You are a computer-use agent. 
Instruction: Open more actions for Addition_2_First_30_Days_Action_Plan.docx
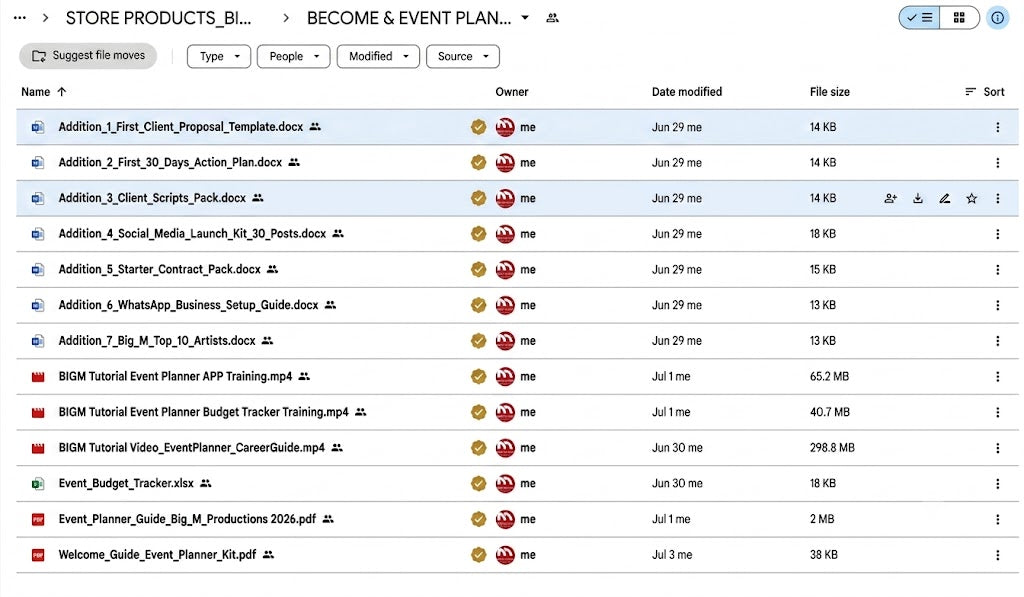click(x=997, y=163)
